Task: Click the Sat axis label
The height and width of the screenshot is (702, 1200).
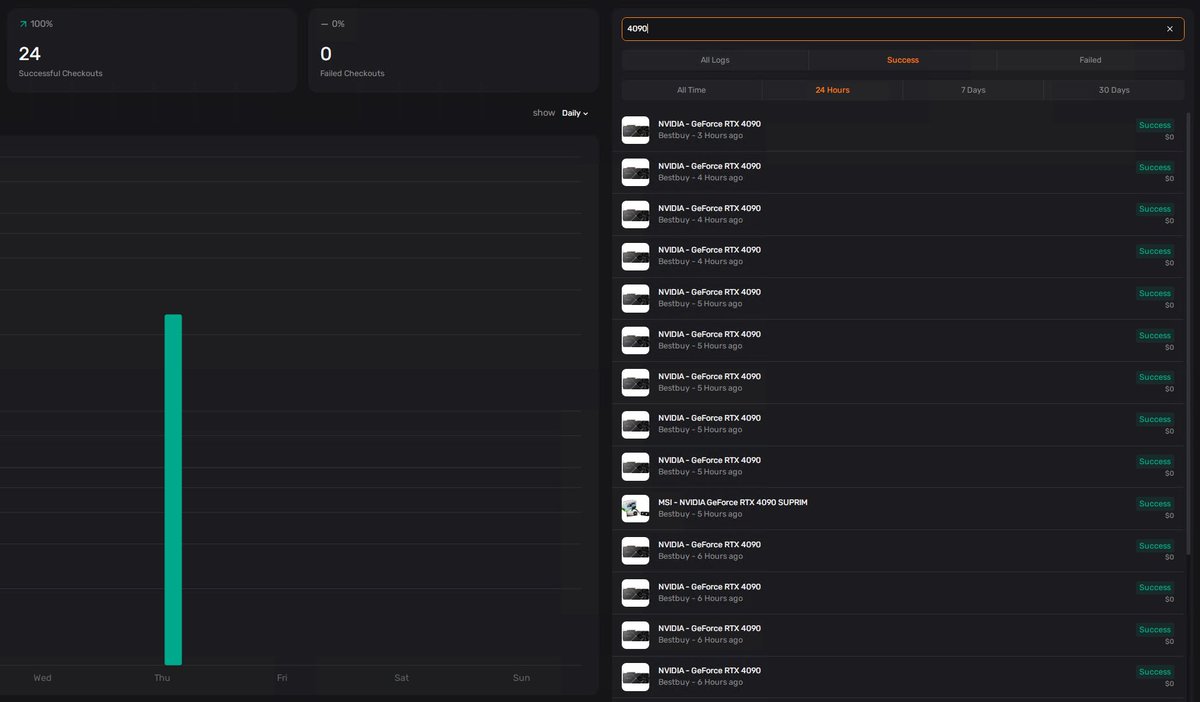Action: tap(401, 678)
